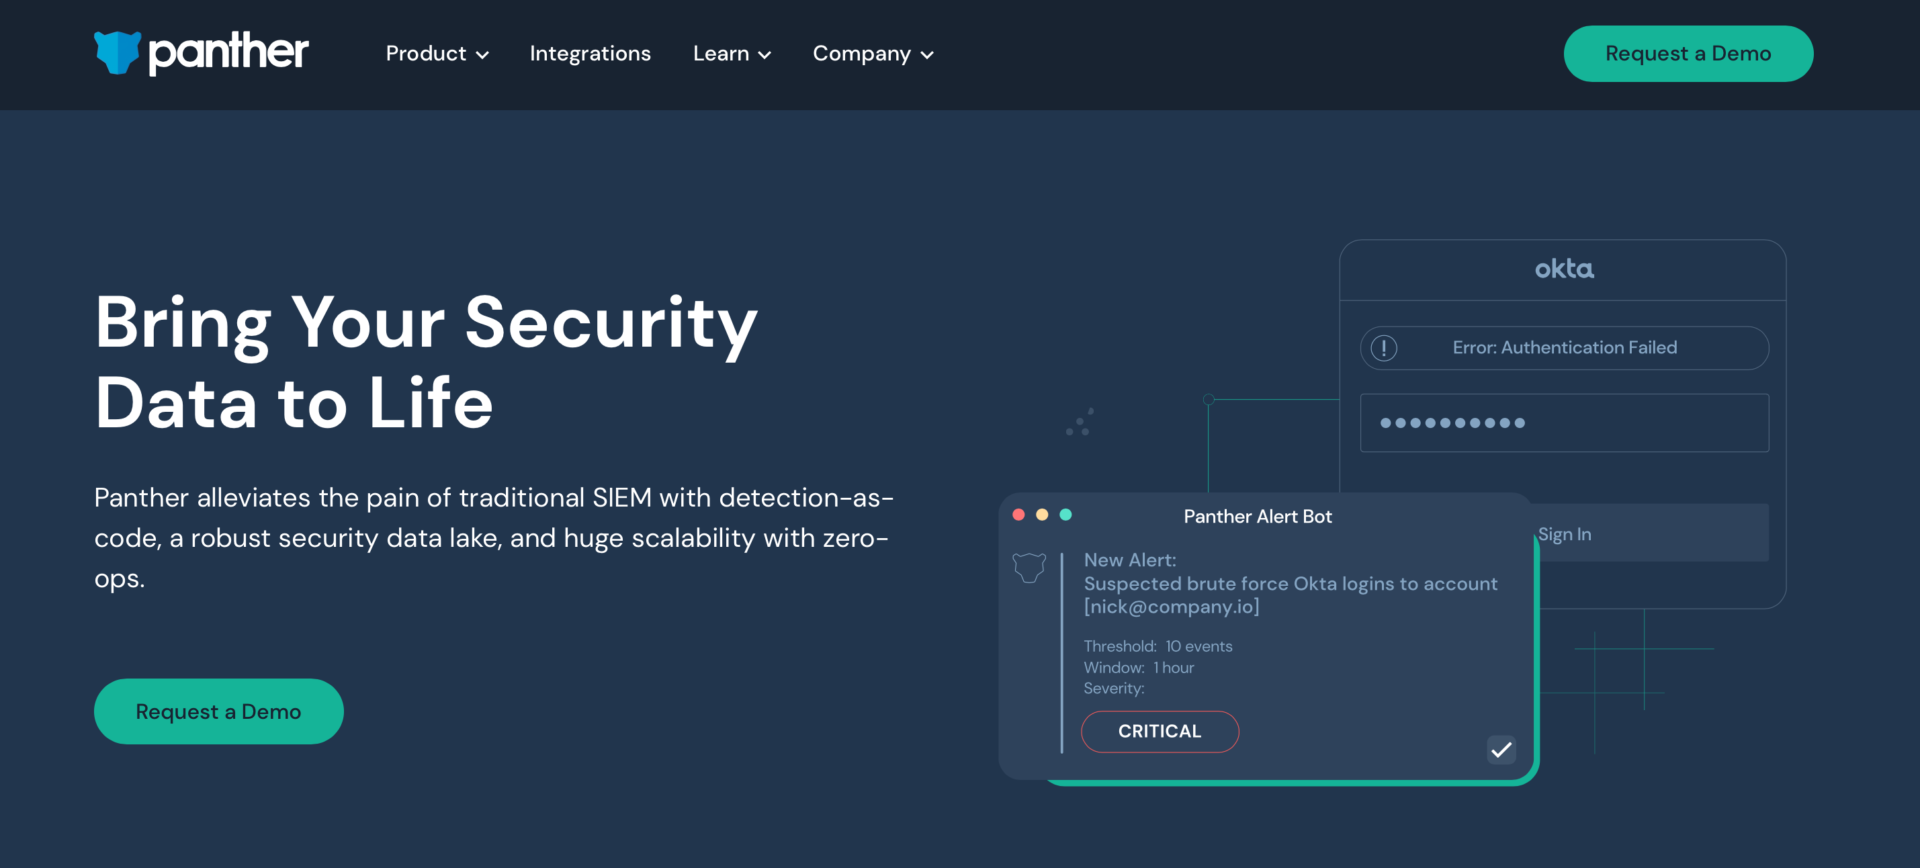Screen dimensions: 1920x868
Task: Click the green dot in alert window
Action: [1066, 515]
